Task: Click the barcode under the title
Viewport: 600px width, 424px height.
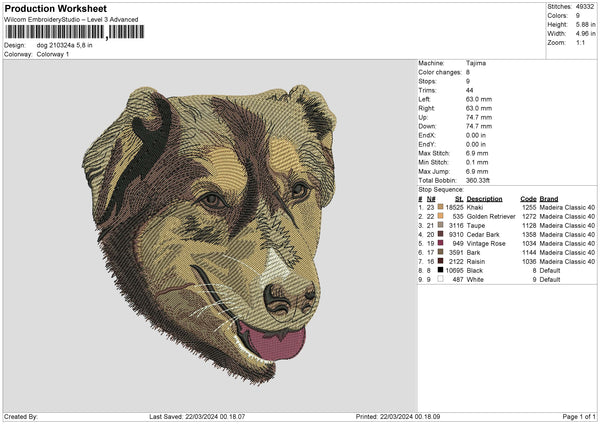Action: click(x=74, y=33)
